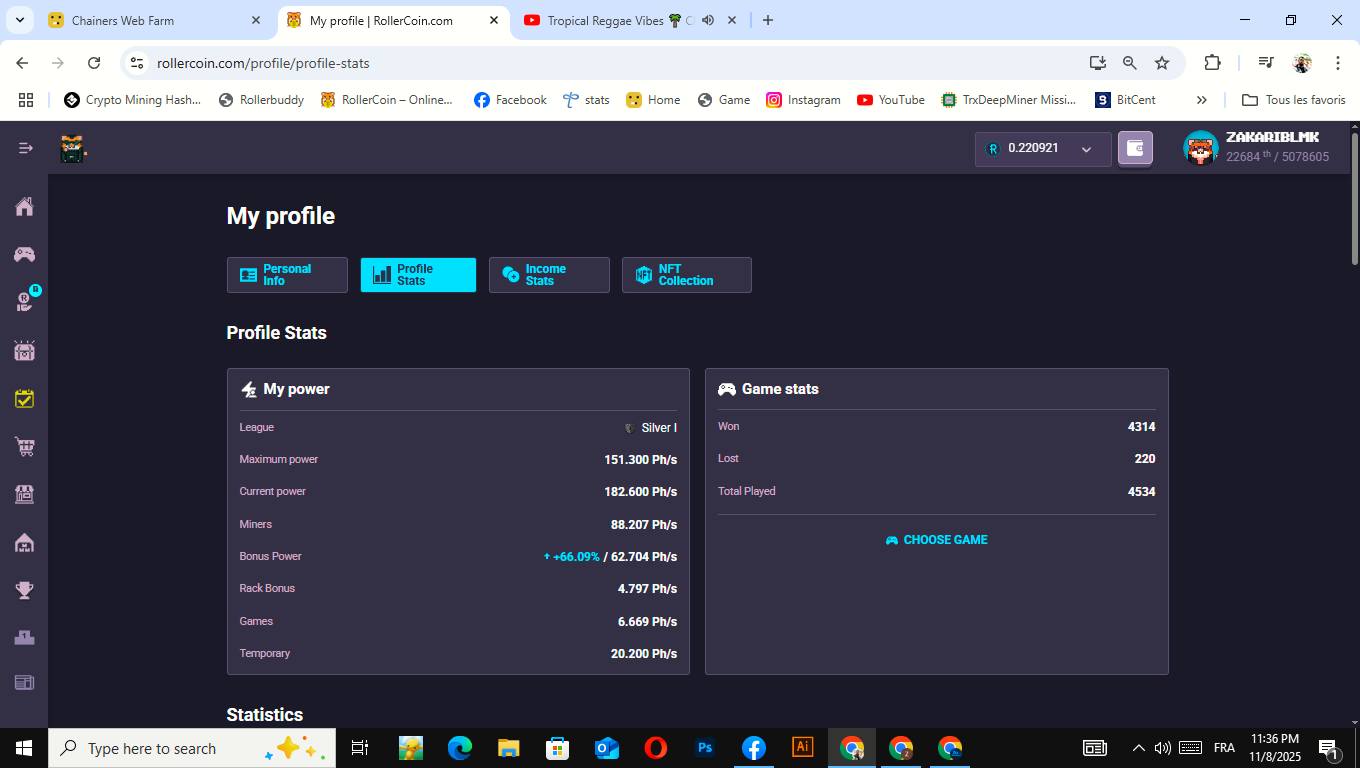Open the trophy icon in sidebar
This screenshot has height=768, width=1360.
pyautogui.click(x=24, y=590)
